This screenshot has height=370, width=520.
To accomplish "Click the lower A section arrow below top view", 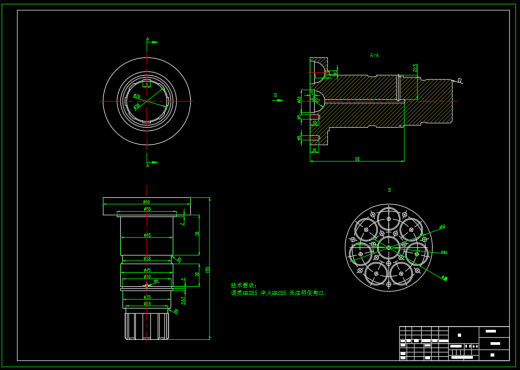I will 152,163.
